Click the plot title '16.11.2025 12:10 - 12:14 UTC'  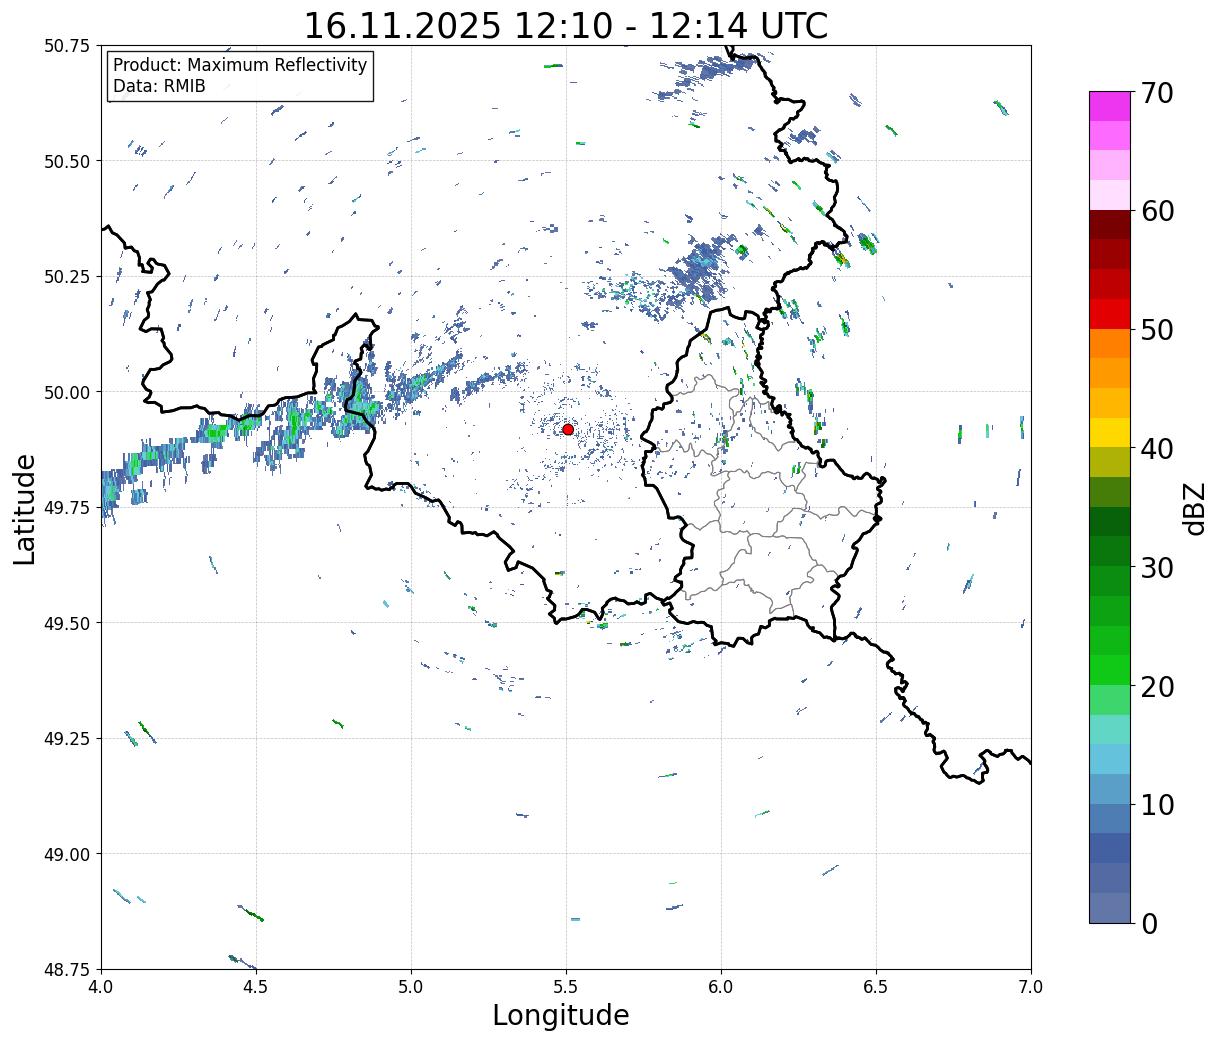click(566, 25)
